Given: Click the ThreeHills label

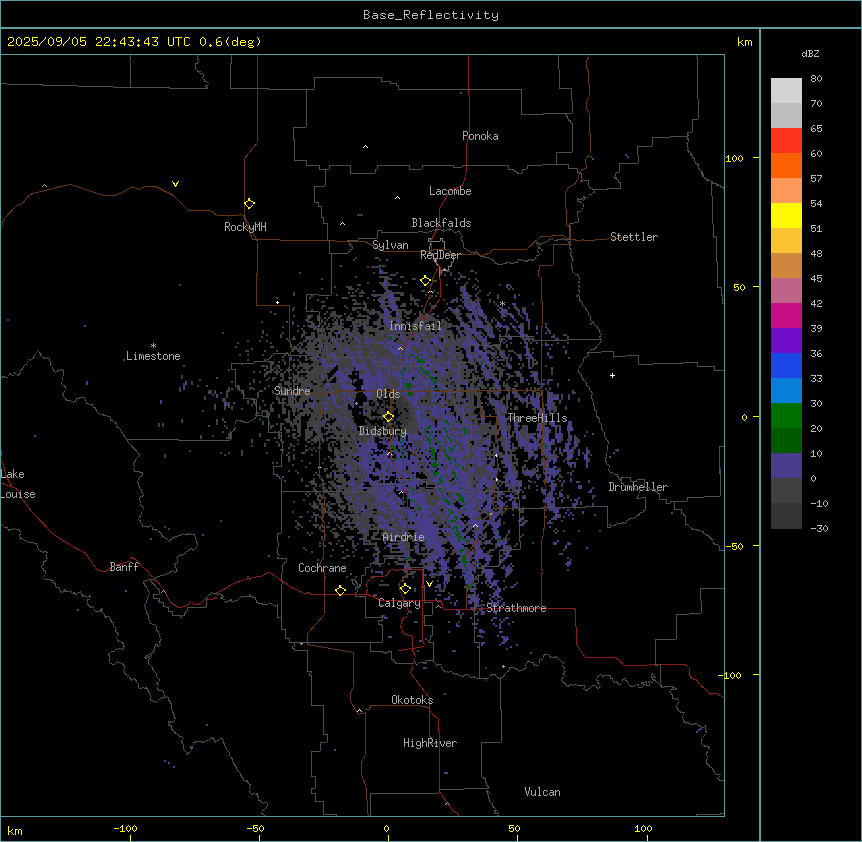Looking at the screenshot, I should [x=538, y=418].
